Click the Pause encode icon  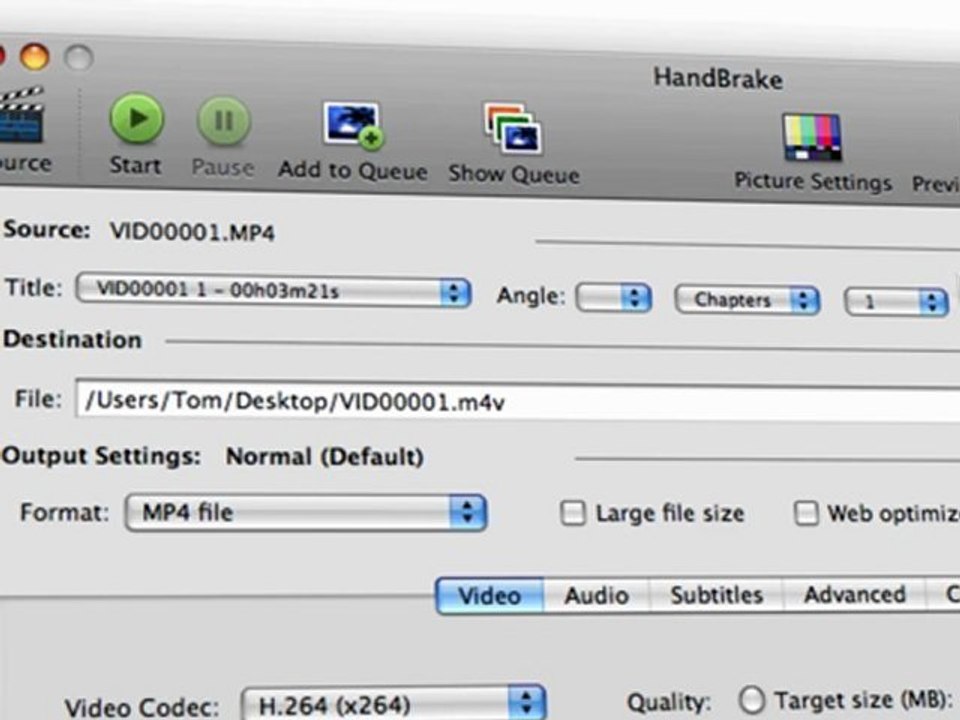click(x=223, y=121)
